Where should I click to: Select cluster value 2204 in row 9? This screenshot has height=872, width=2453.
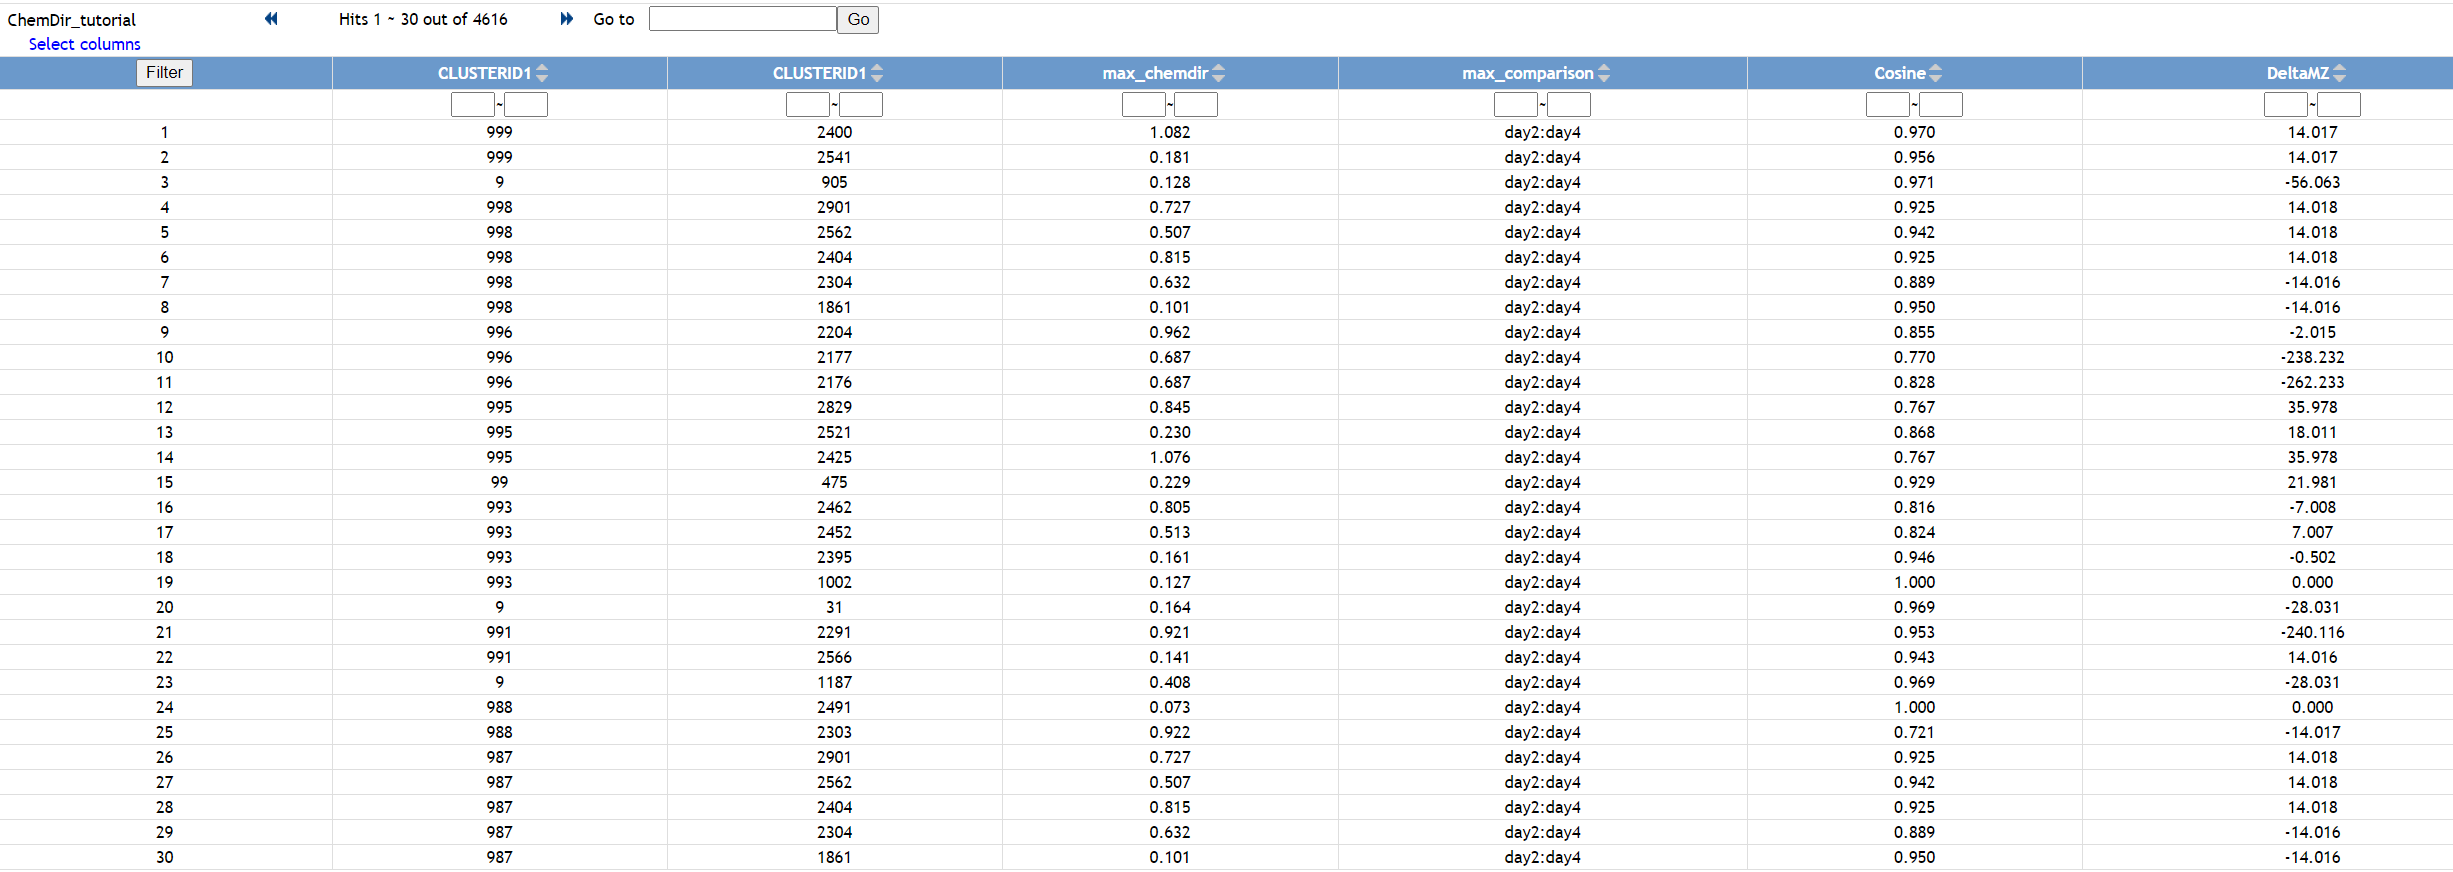pos(834,332)
